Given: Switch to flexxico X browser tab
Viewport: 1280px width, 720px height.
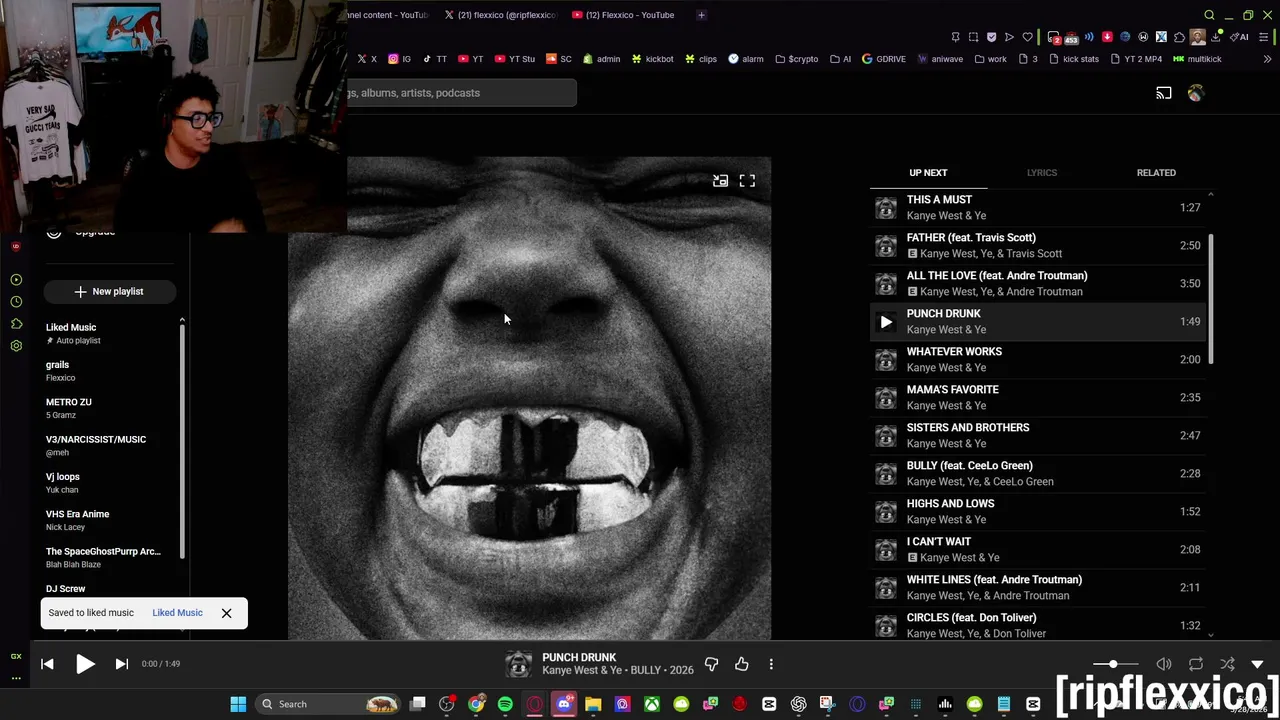Looking at the screenshot, I should pos(500,15).
